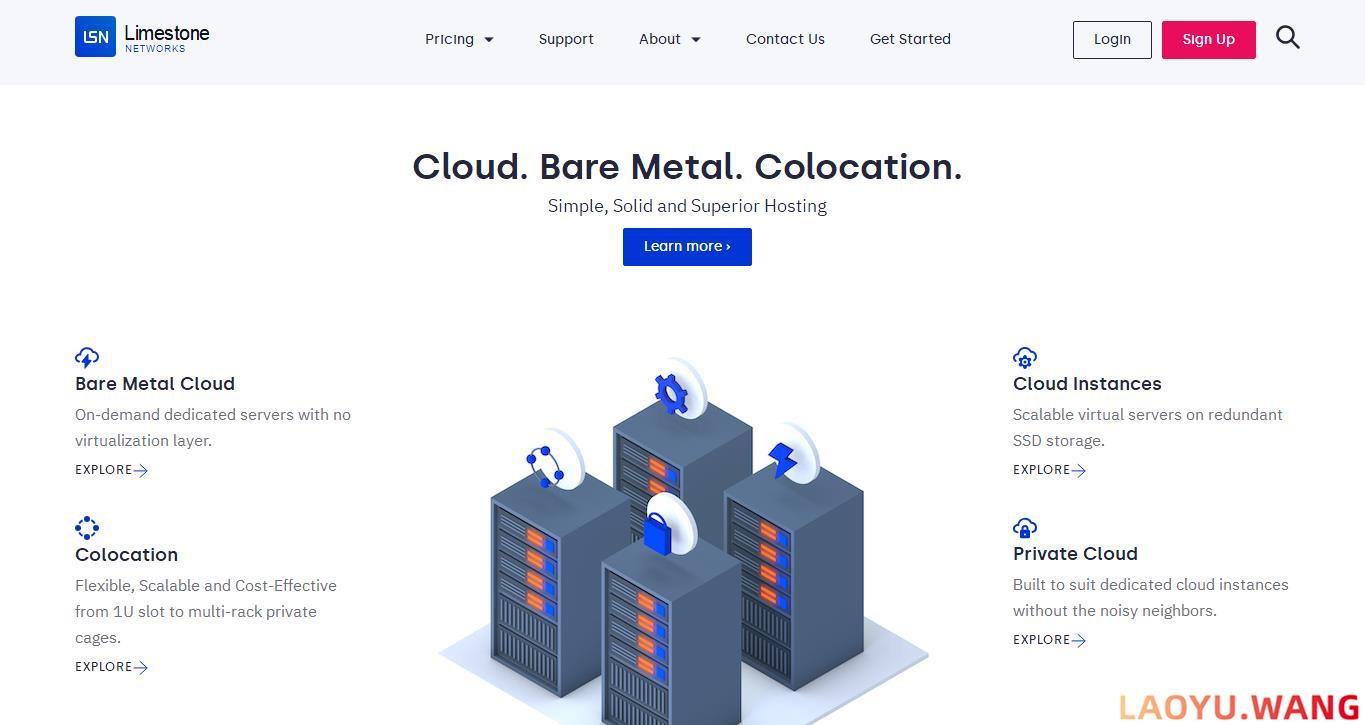Viewport: 1365px width, 725px height.
Task: Explore Bare Metal Cloud
Action: coord(111,470)
